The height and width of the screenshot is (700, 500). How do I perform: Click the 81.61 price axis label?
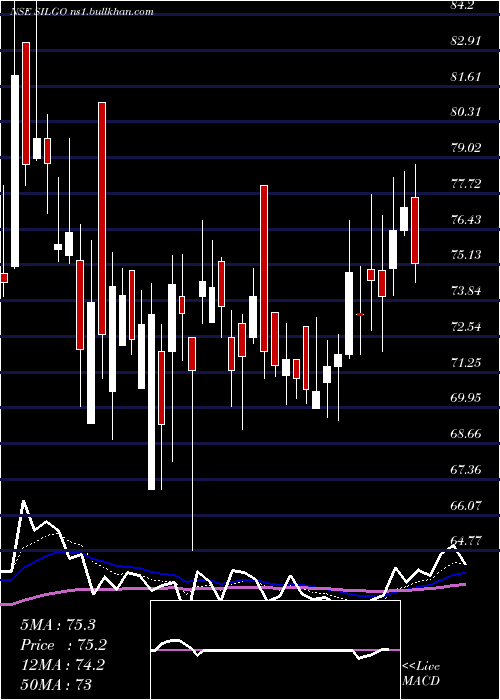(x=467, y=76)
